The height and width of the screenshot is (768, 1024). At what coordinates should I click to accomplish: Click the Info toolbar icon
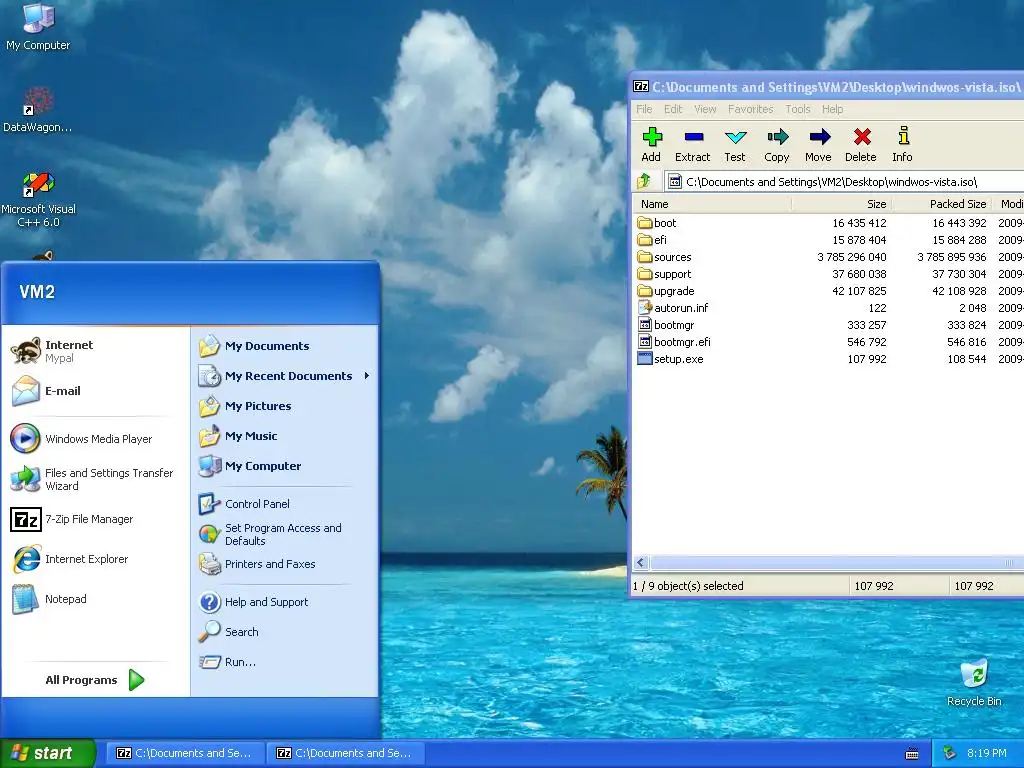(x=903, y=144)
